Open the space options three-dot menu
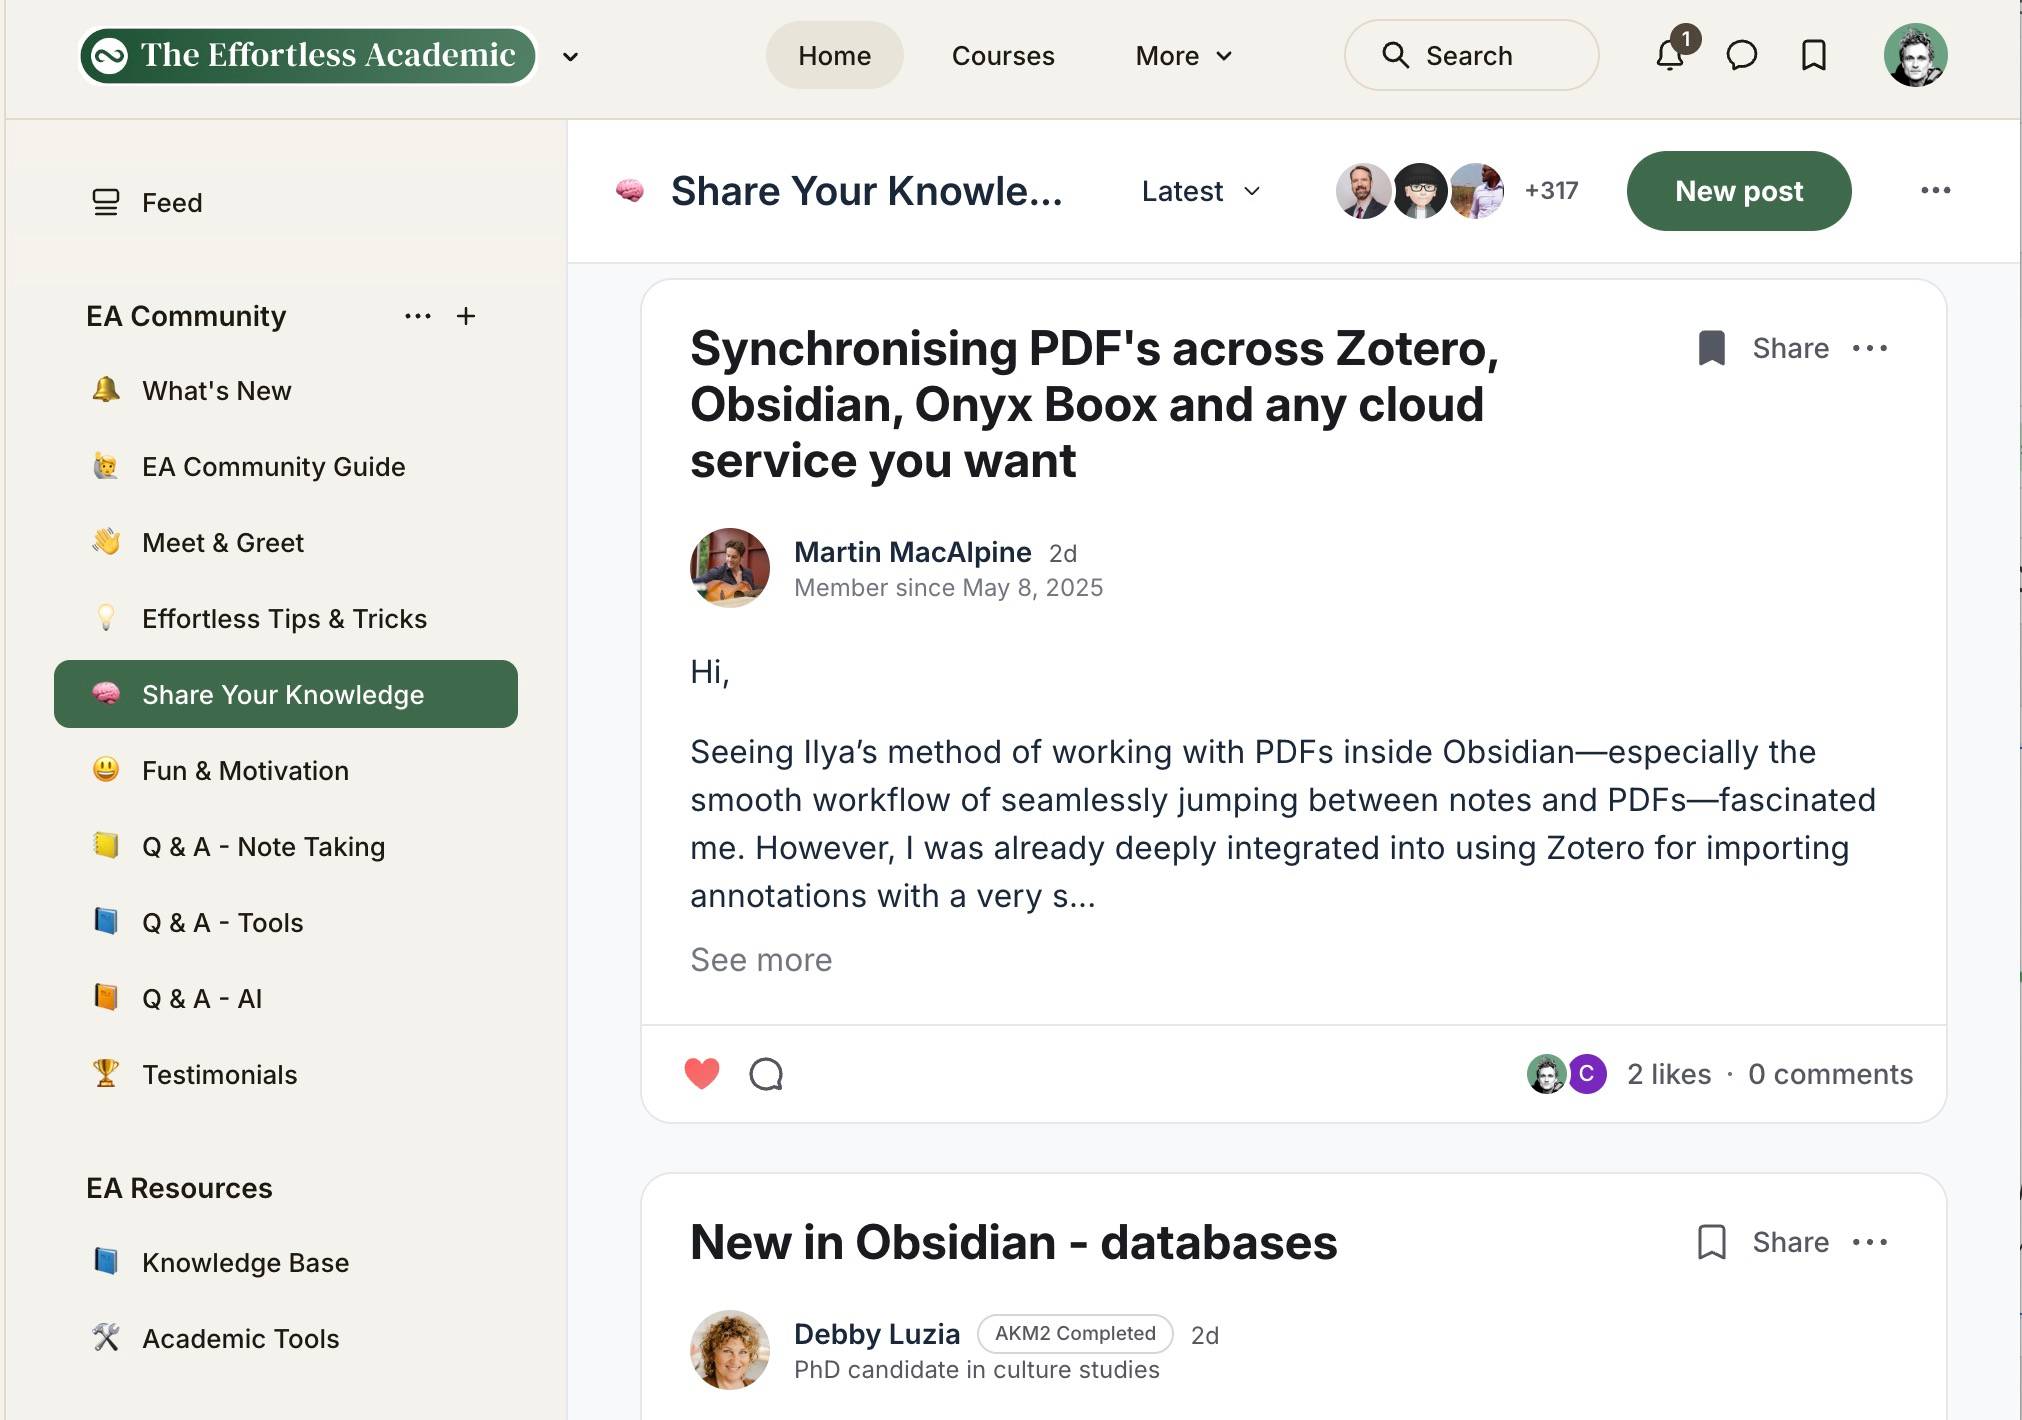 coord(1935,190)
